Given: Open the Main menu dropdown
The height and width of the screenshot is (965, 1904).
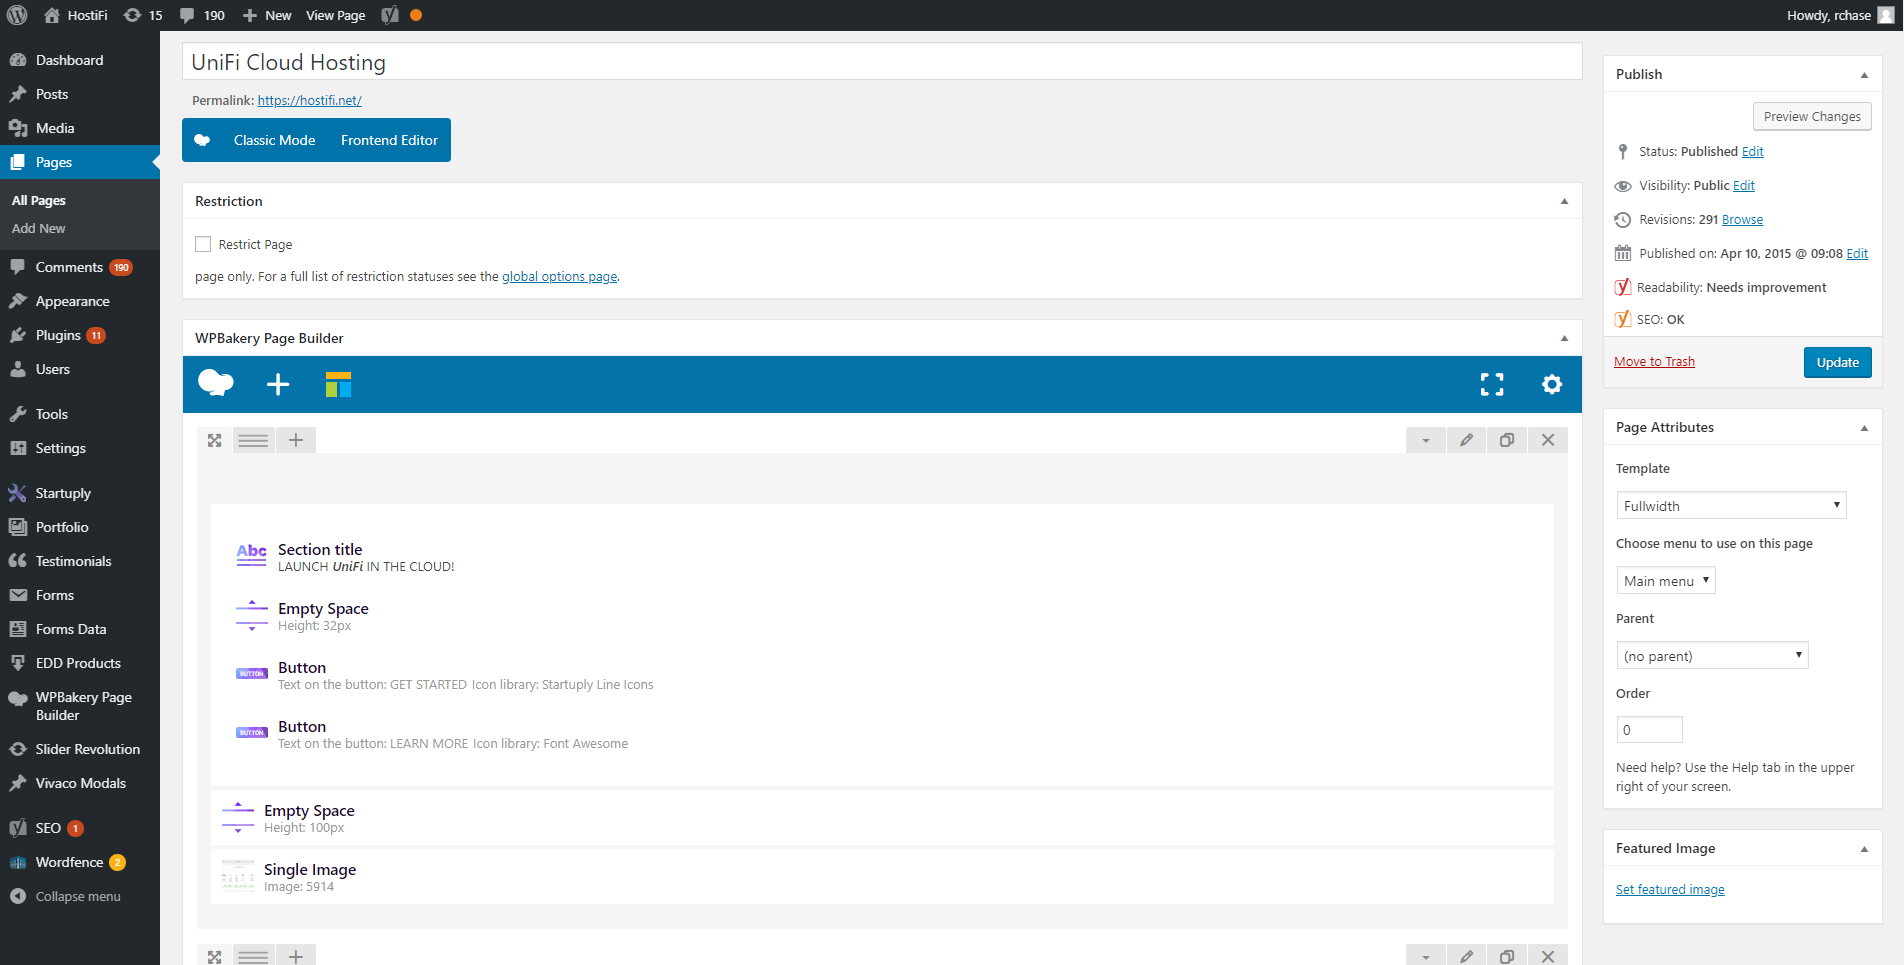Looking at the screenshot, I should point(1666,581).
